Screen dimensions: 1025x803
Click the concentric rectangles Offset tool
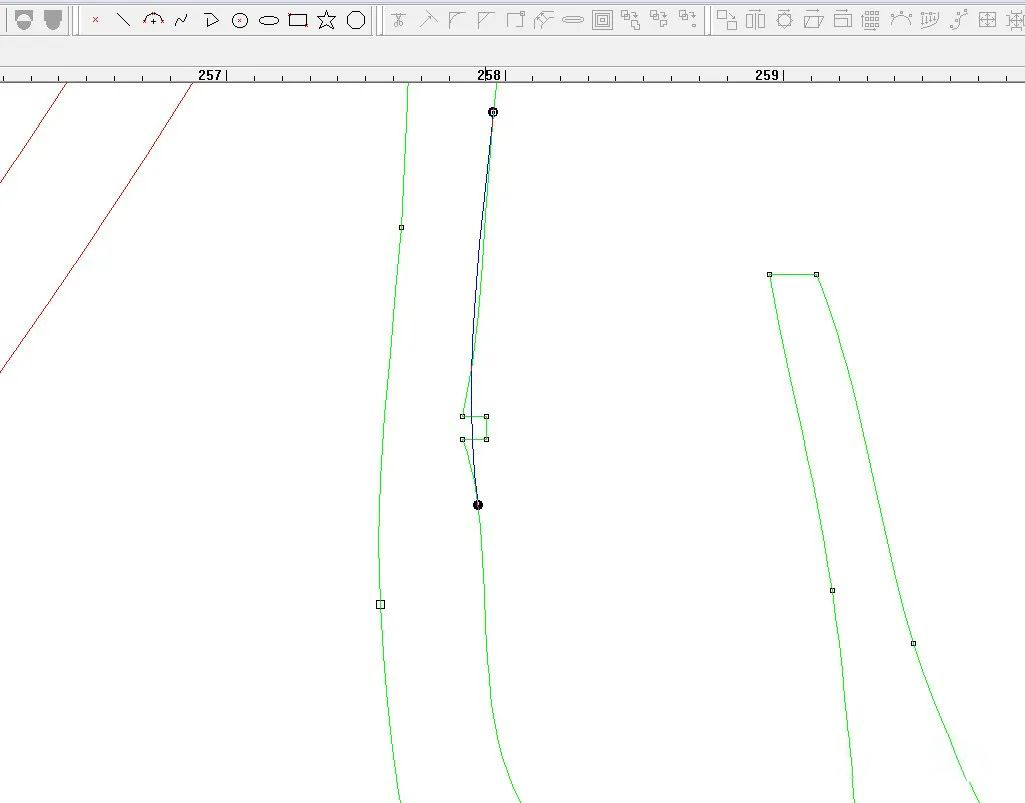tap(602, 20)
